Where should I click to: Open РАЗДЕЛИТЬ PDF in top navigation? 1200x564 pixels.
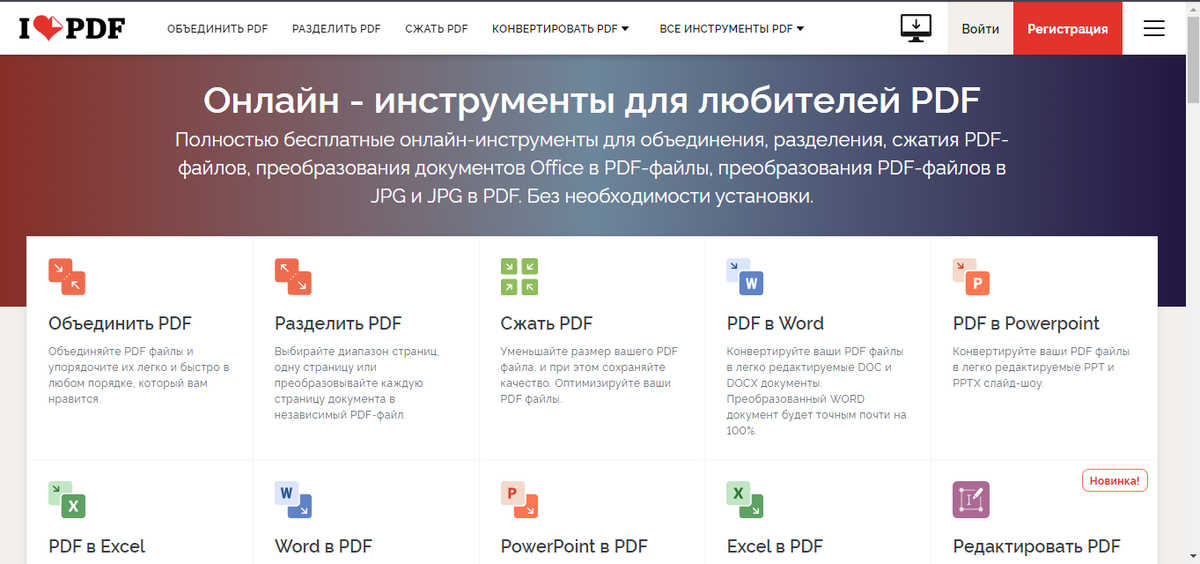coord(336,29)
